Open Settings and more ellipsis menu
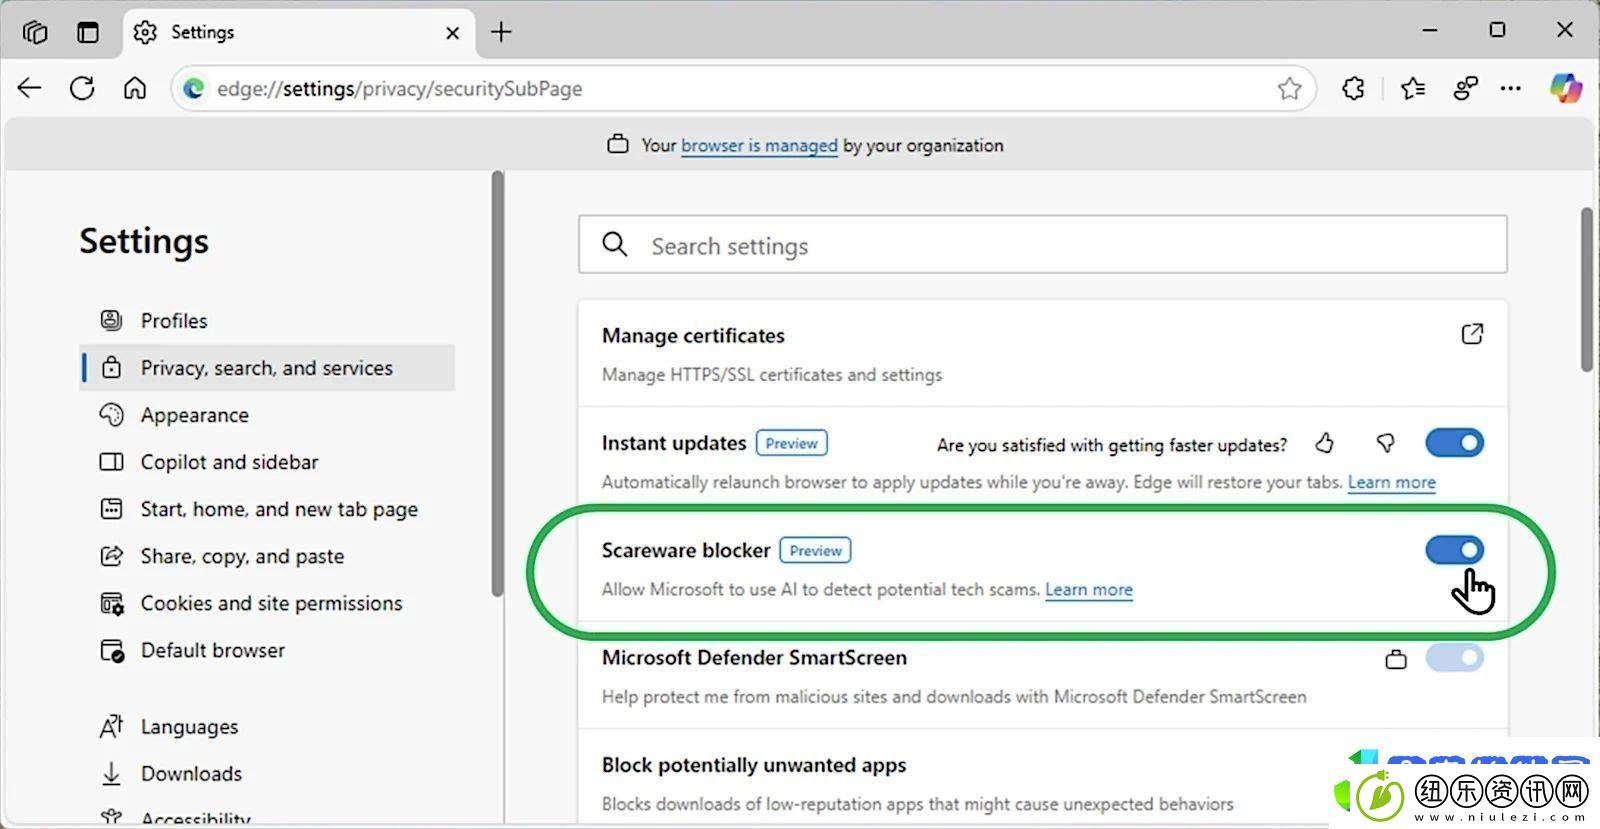1600x829 pixels. pos(1510,89)
